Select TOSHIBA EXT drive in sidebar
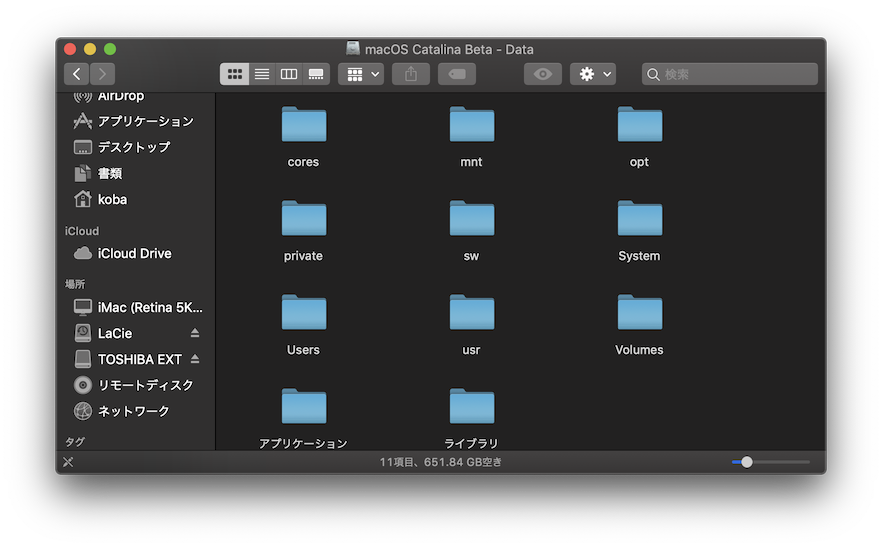Image resolution: width=882 pixels, height=548 pixels. point(128,359)
